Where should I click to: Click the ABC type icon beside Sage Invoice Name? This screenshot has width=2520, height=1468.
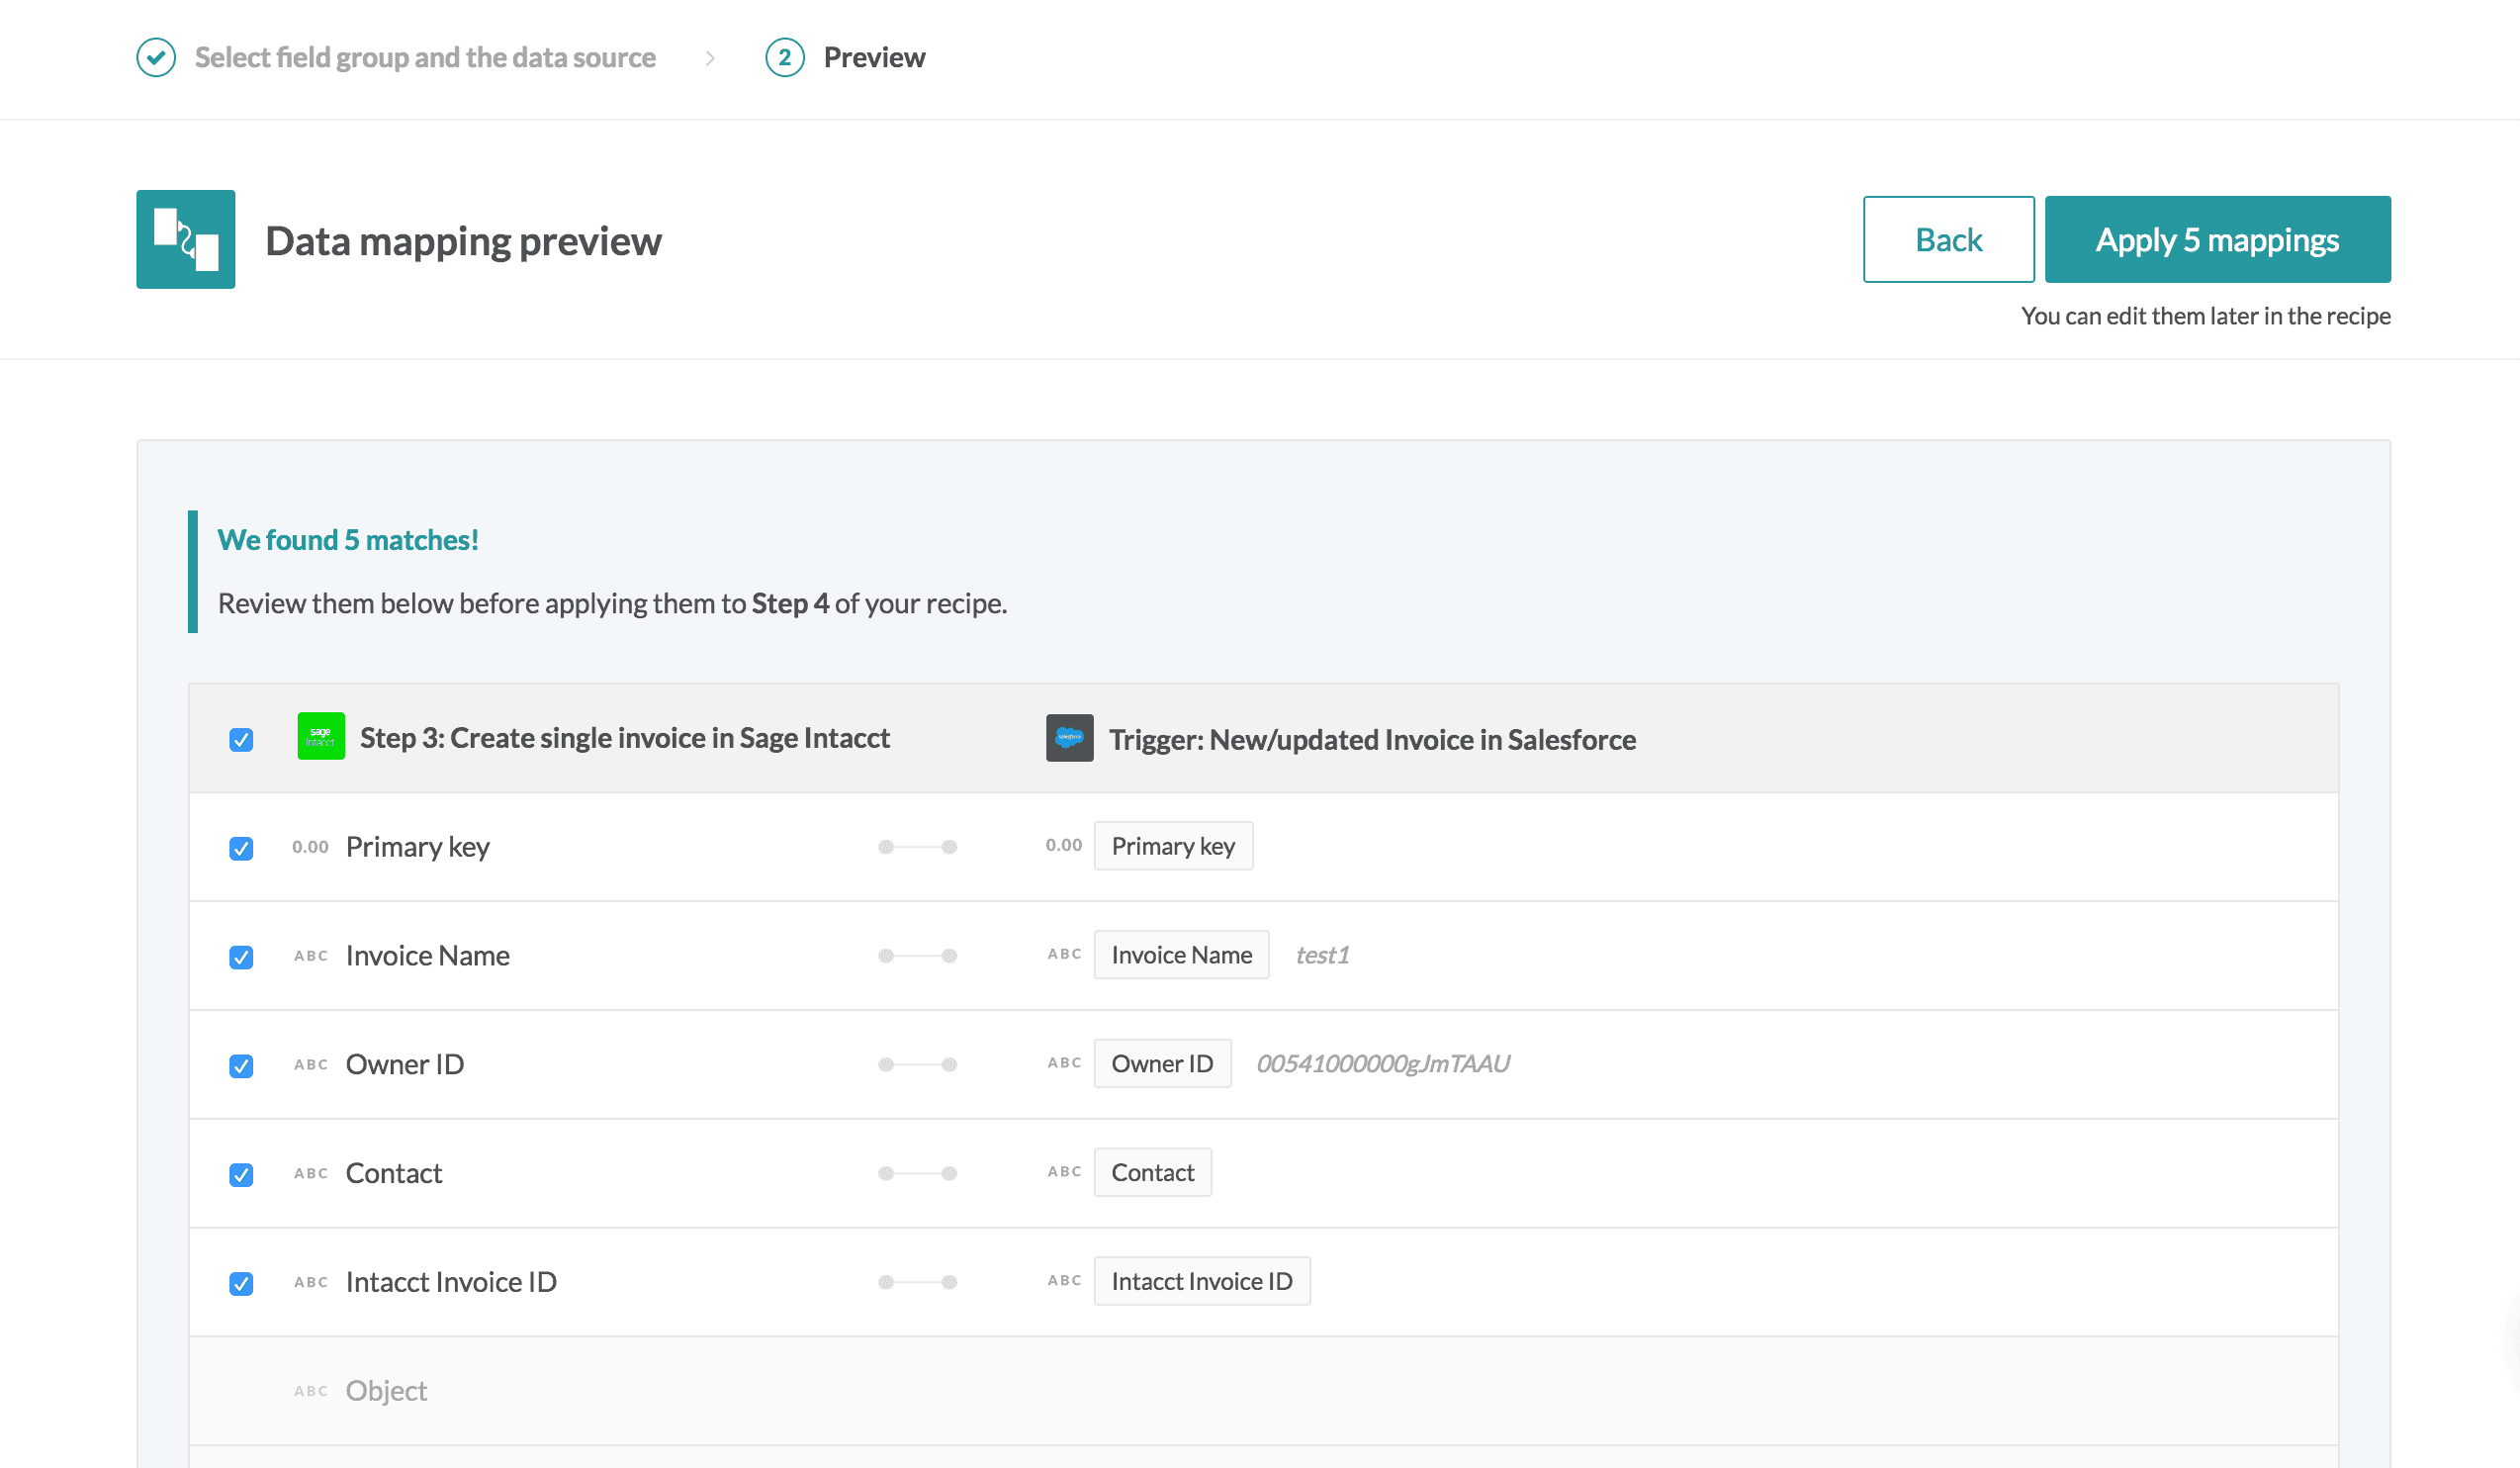point(311,956)
